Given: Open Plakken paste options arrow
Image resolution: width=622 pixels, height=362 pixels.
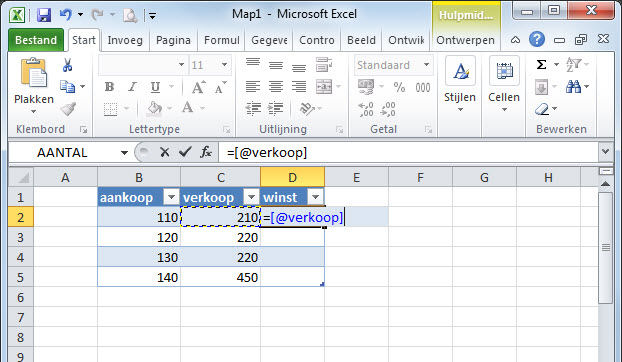Looking at the screenshot, I should [x=33, y=112].
